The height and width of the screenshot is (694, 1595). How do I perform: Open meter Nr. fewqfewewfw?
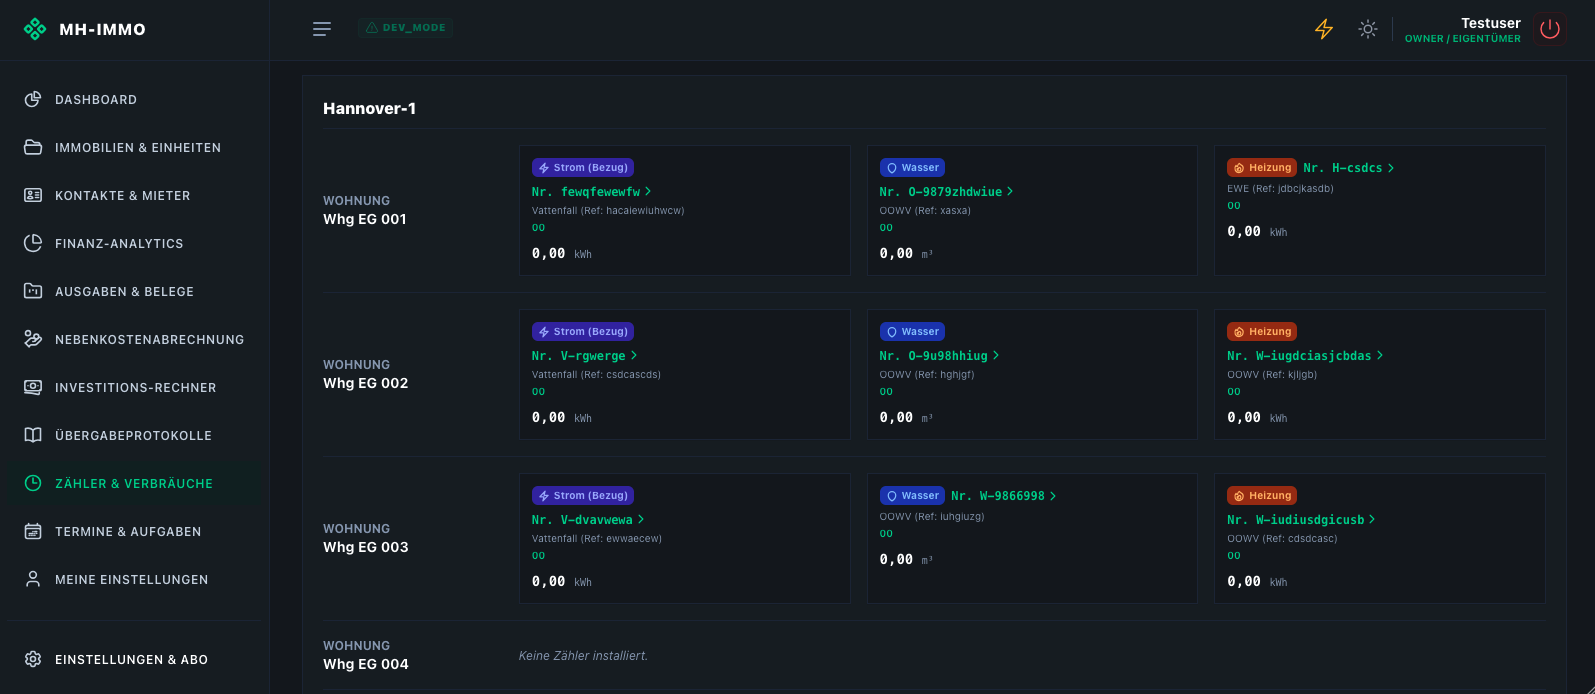point(591,192)
